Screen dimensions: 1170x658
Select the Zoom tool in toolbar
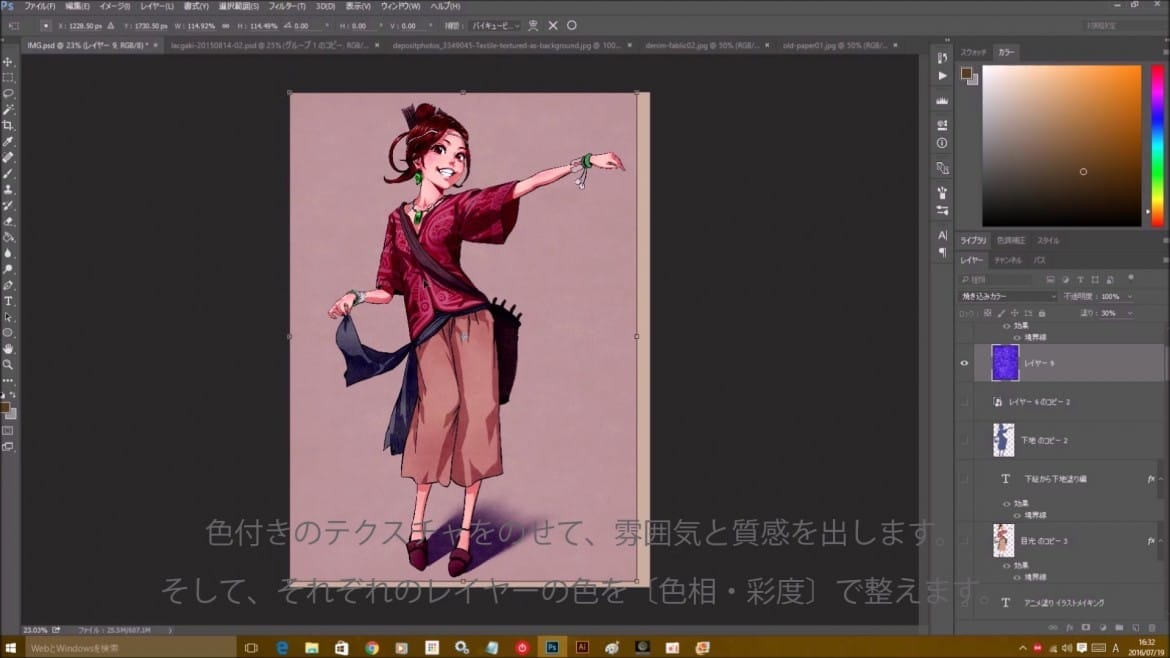[8, 365]
